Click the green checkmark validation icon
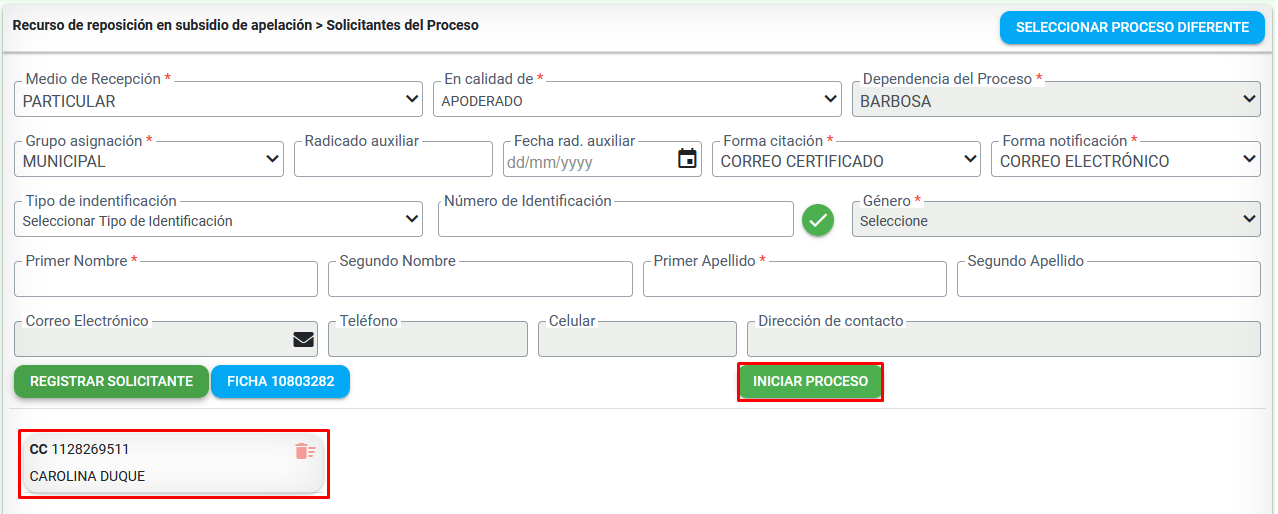 point(818,220)
